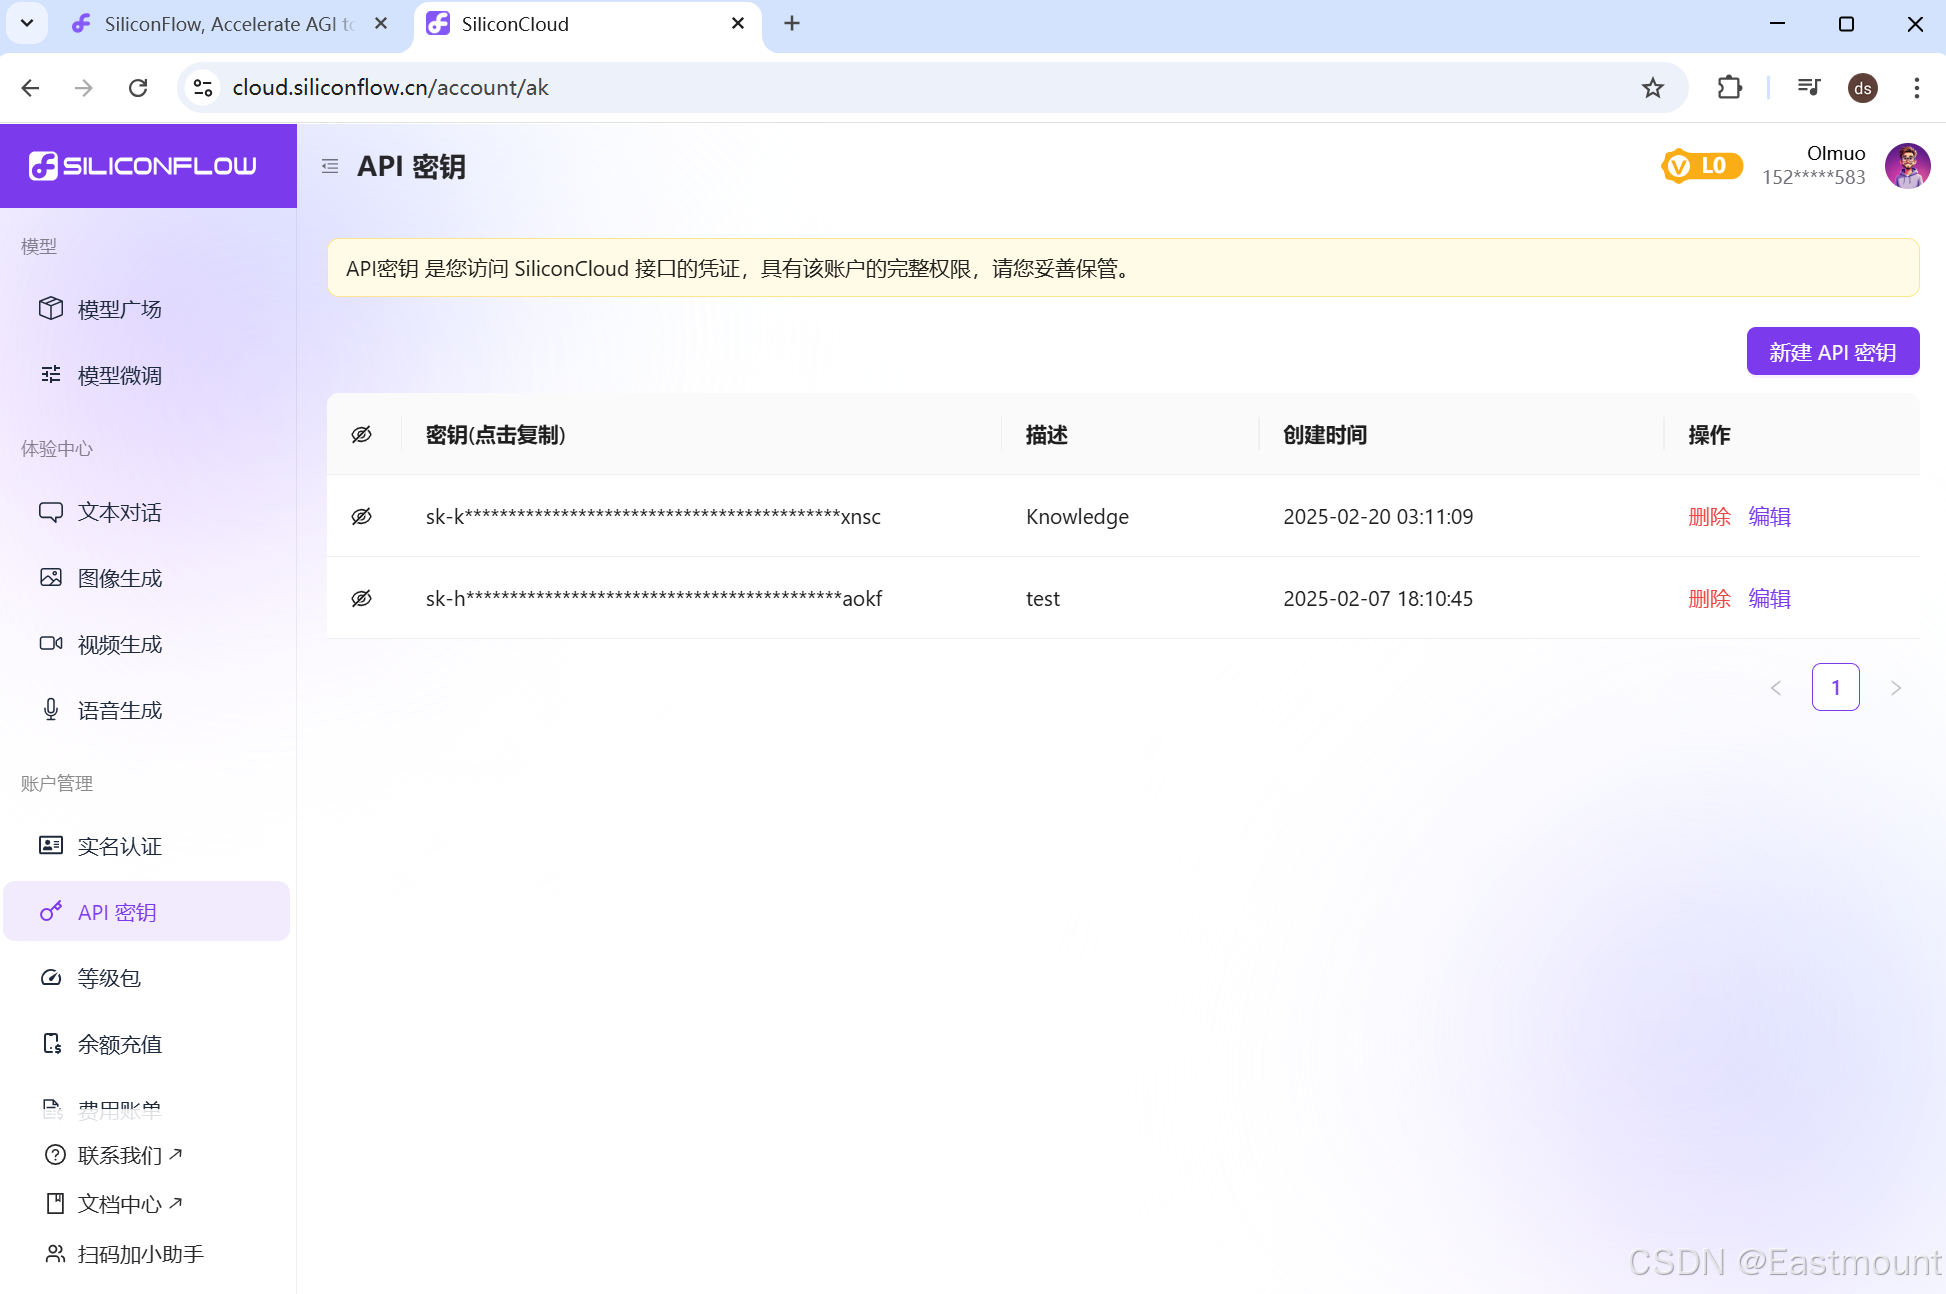Reveal the Knowledge key ending in xnsc
This screenshot has height=1294, width=1946.
tap(362, 517)
